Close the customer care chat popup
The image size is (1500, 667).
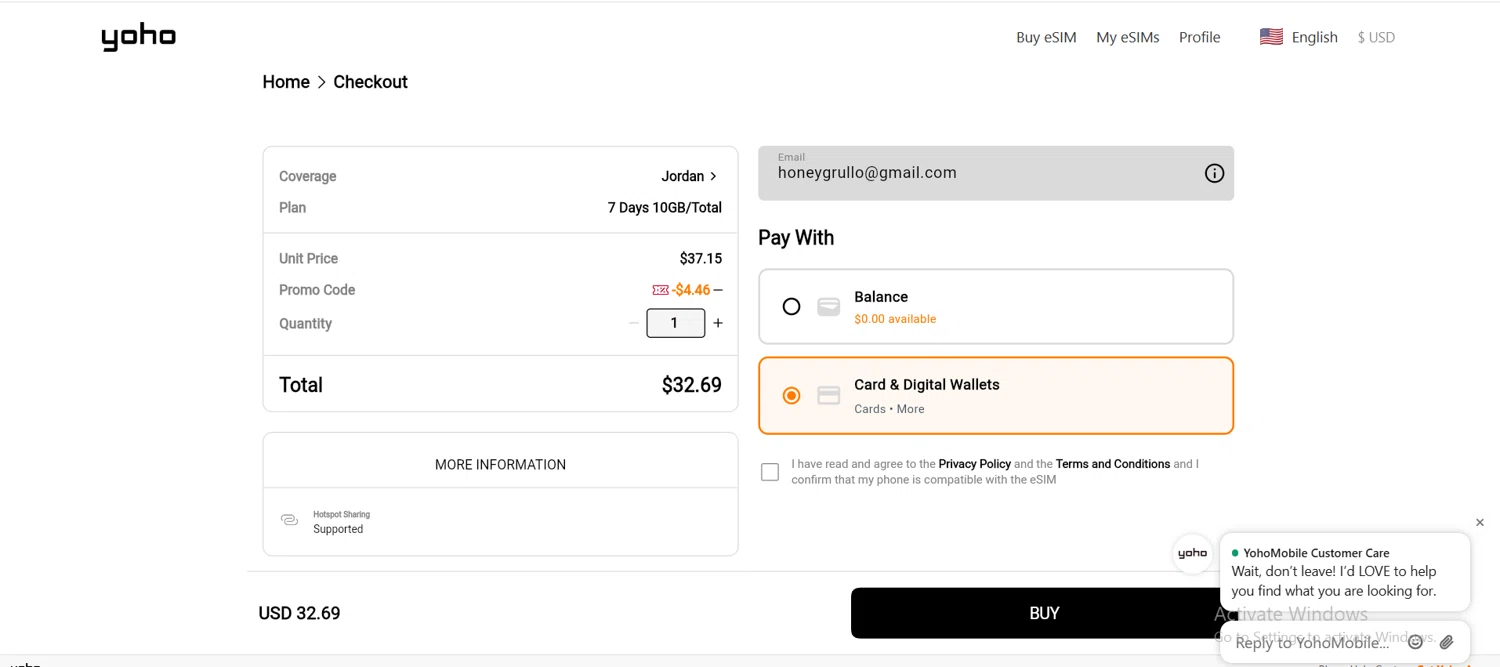[1480, 522]
